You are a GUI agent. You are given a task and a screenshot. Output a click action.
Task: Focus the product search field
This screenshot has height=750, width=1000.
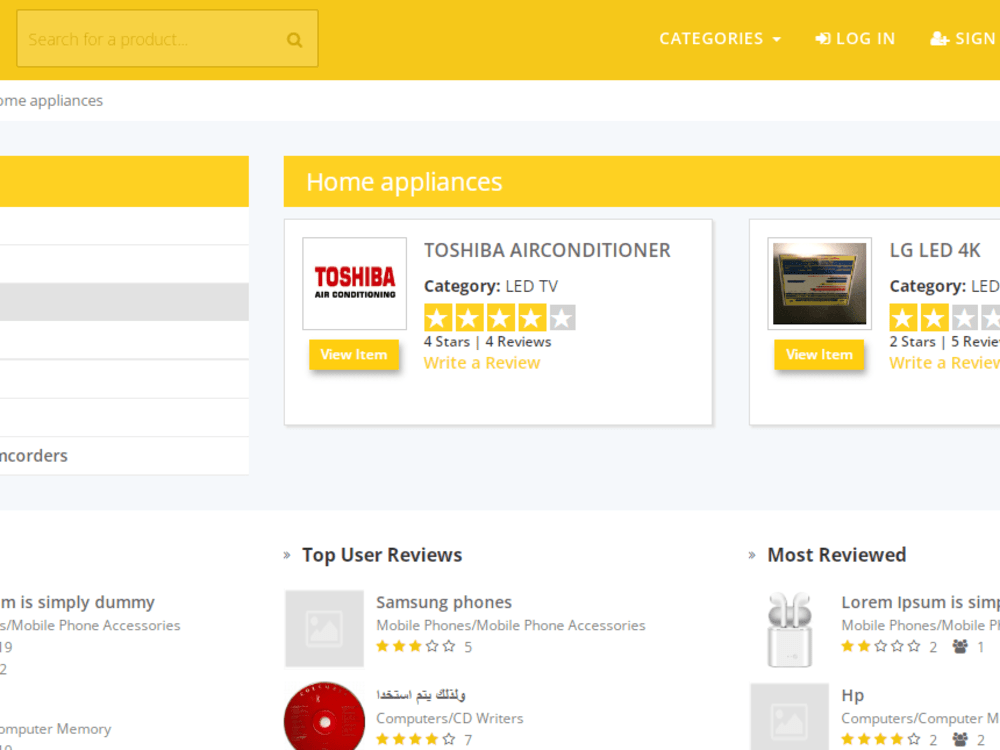click(x=167, y=38)
